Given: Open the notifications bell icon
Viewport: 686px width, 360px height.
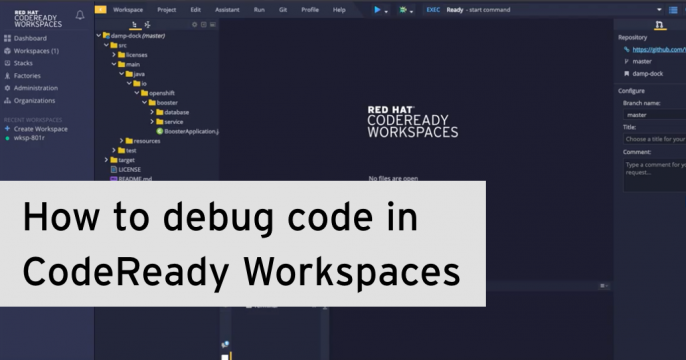Looking at the screenshot, I should [x=80, y=15].
